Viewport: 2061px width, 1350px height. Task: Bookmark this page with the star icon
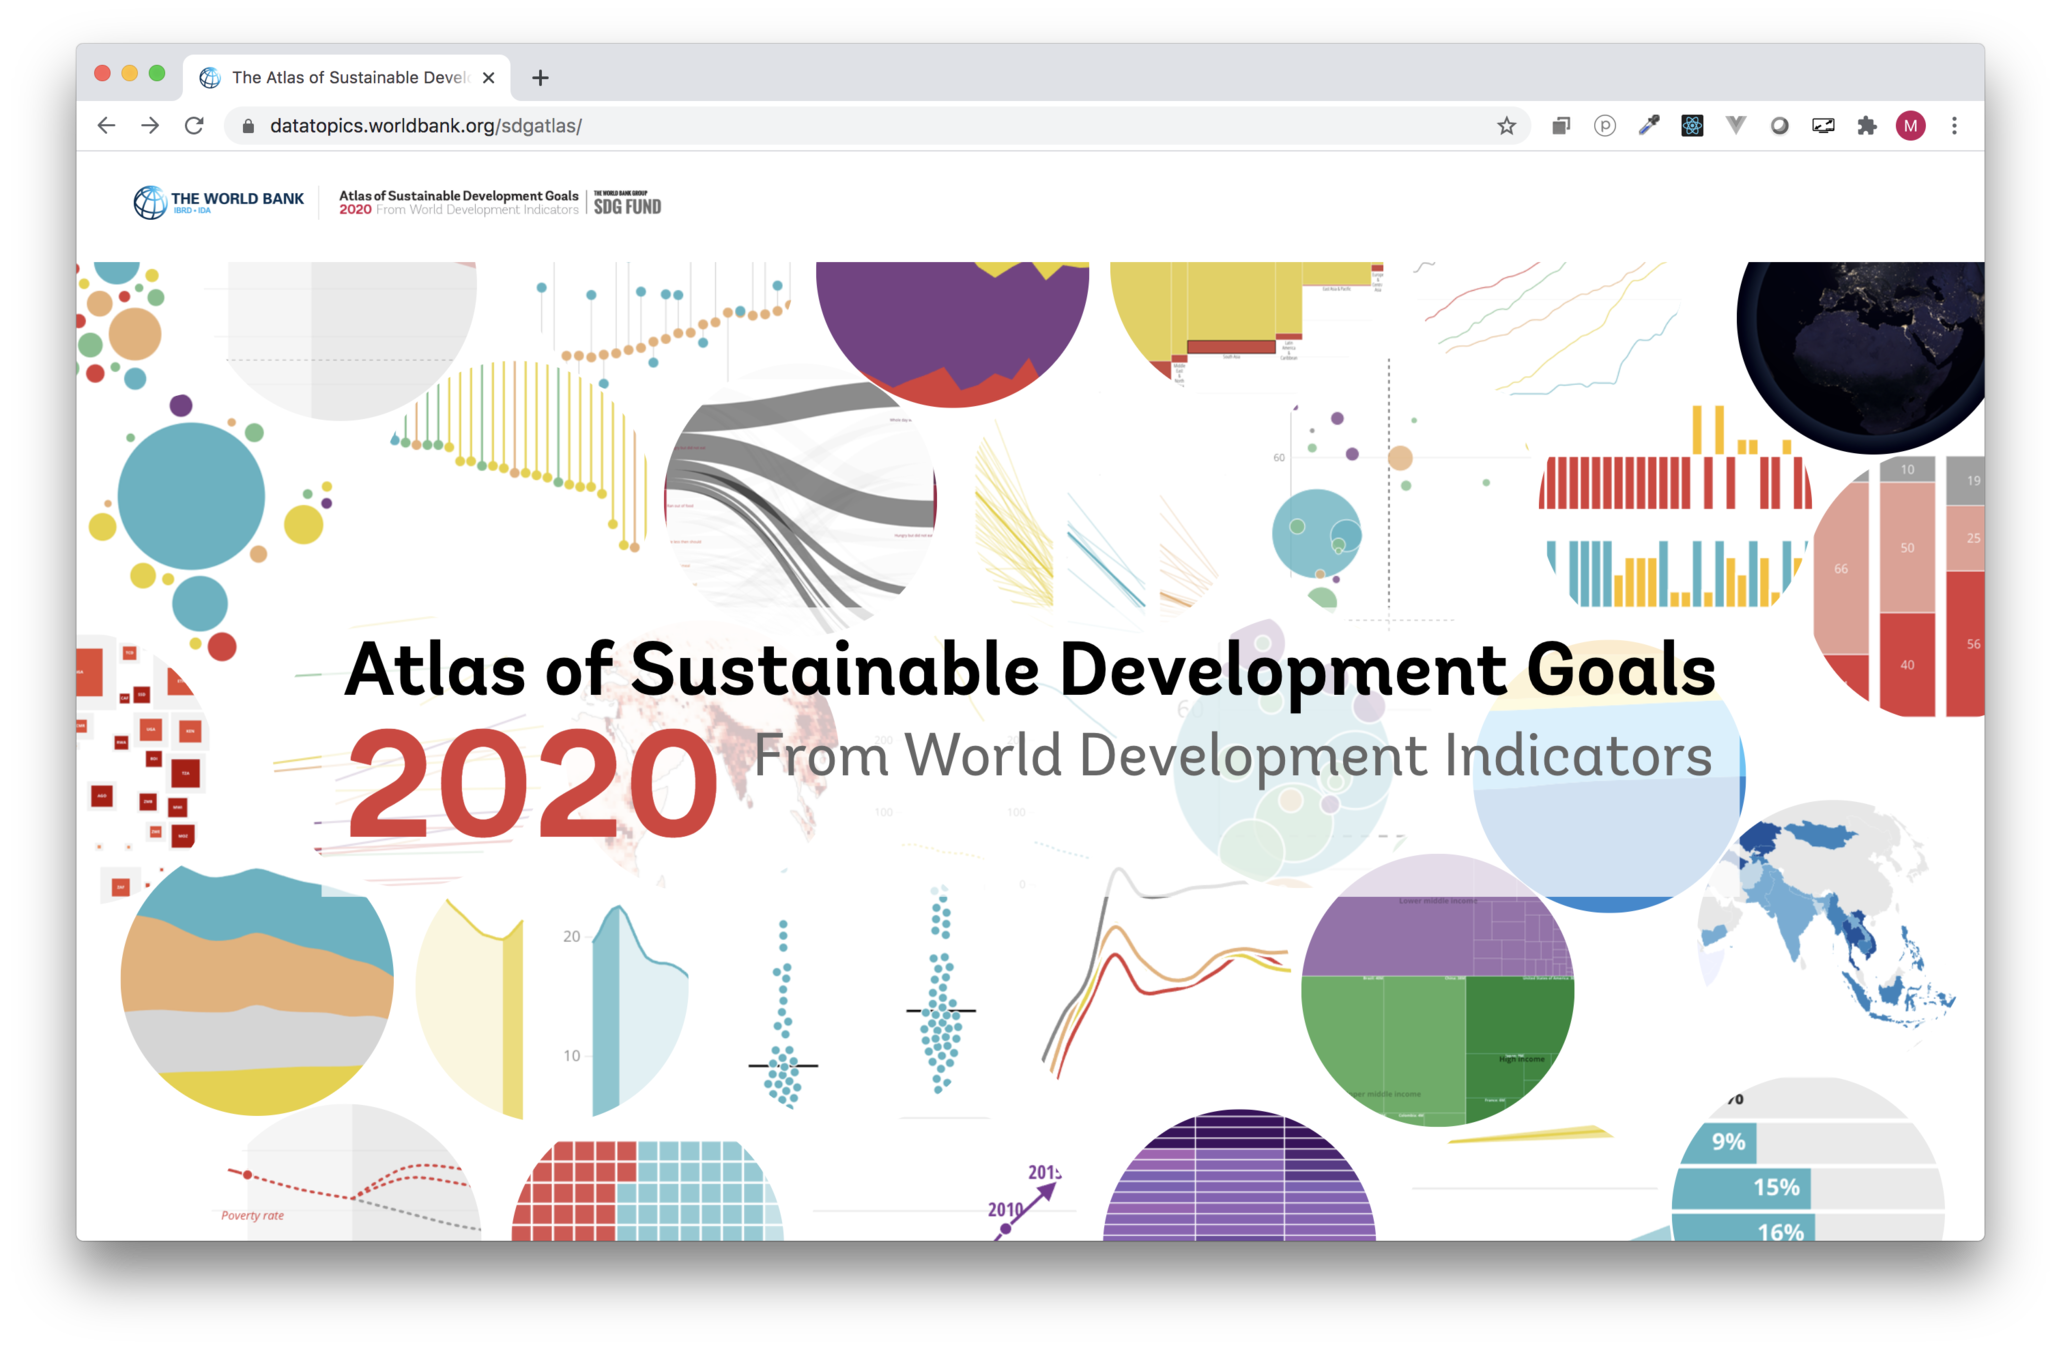coord(1506,126)
